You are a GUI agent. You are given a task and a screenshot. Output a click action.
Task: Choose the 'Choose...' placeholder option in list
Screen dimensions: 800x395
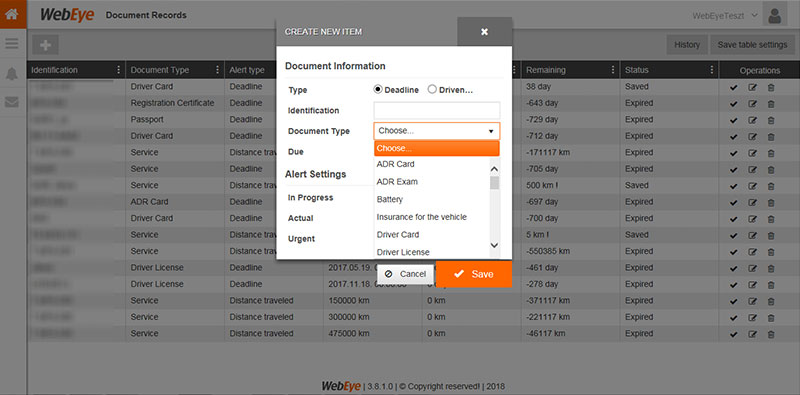[x=437, y=149]
